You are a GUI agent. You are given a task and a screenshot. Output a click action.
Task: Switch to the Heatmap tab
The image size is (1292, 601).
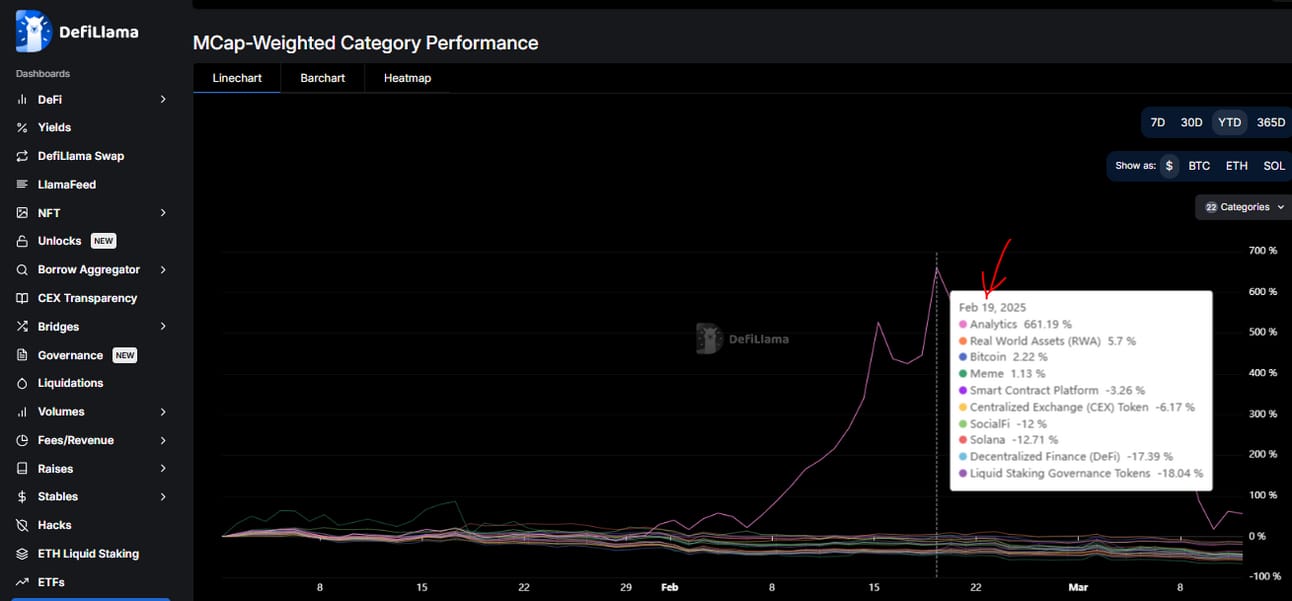407,78
